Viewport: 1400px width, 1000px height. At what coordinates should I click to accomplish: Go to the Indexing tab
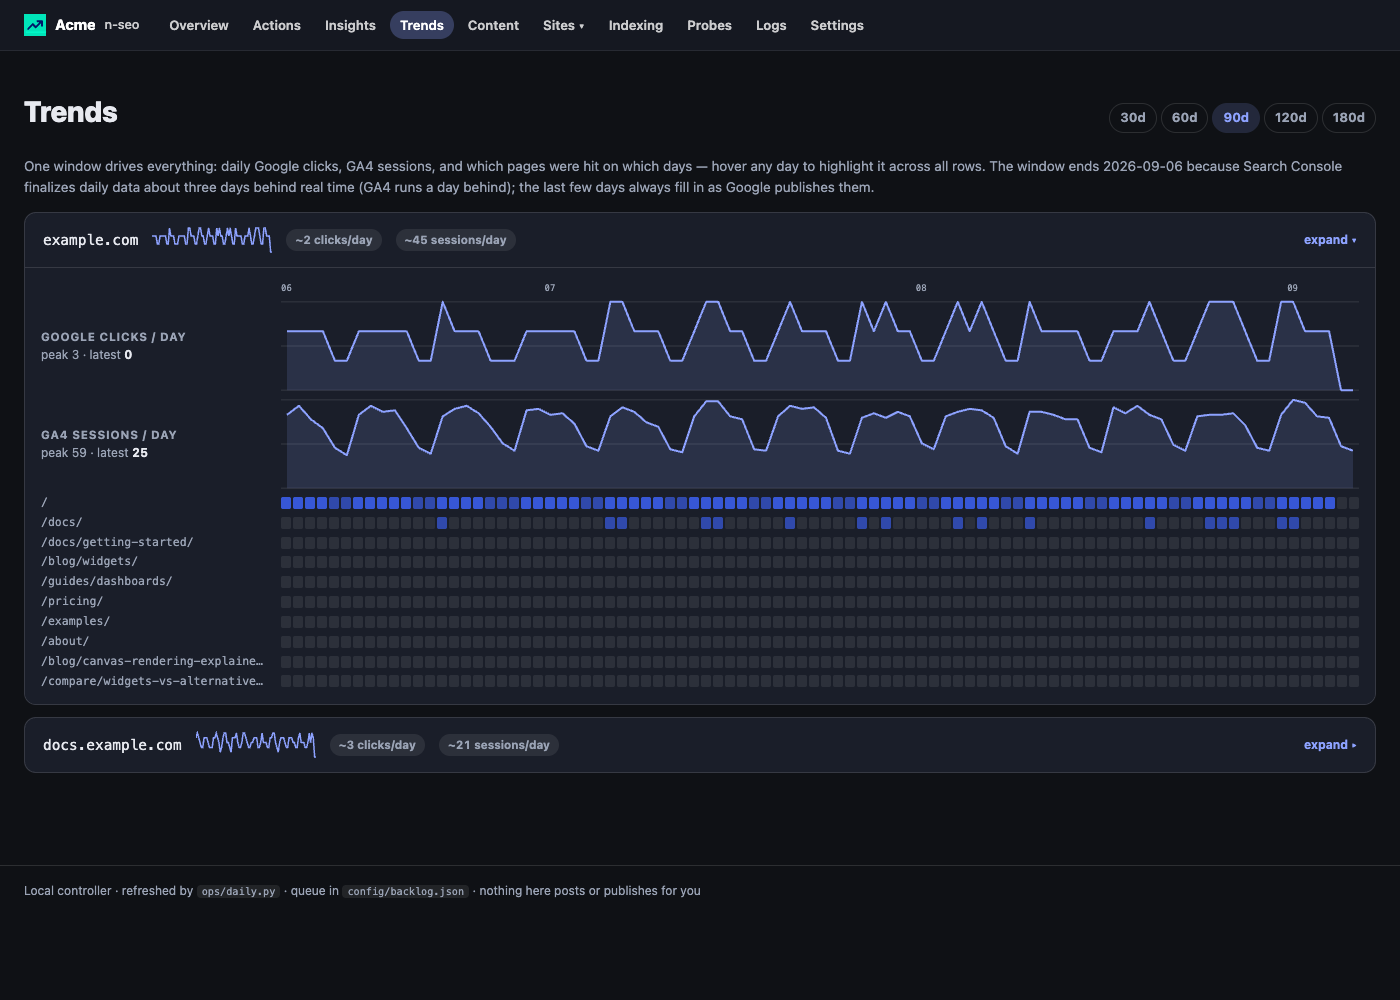(x=636, y=25)
